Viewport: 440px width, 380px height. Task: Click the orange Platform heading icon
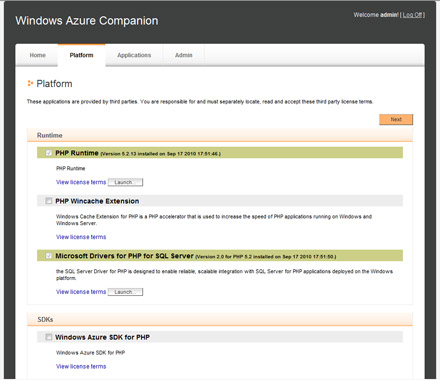tap(30, 83)
